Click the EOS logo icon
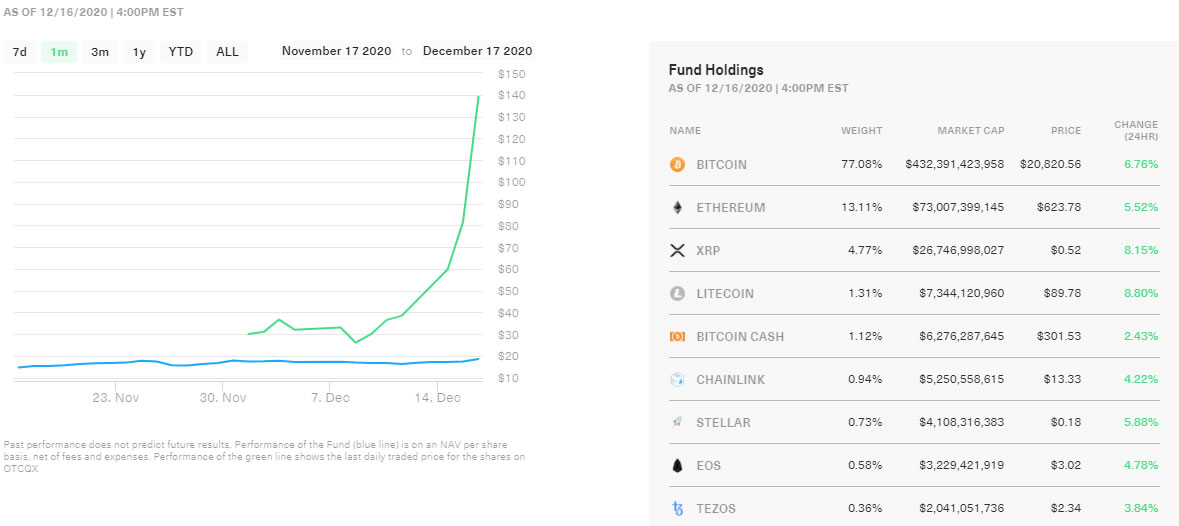Screen dimensions: 1179x526 [x=677, y=466]
